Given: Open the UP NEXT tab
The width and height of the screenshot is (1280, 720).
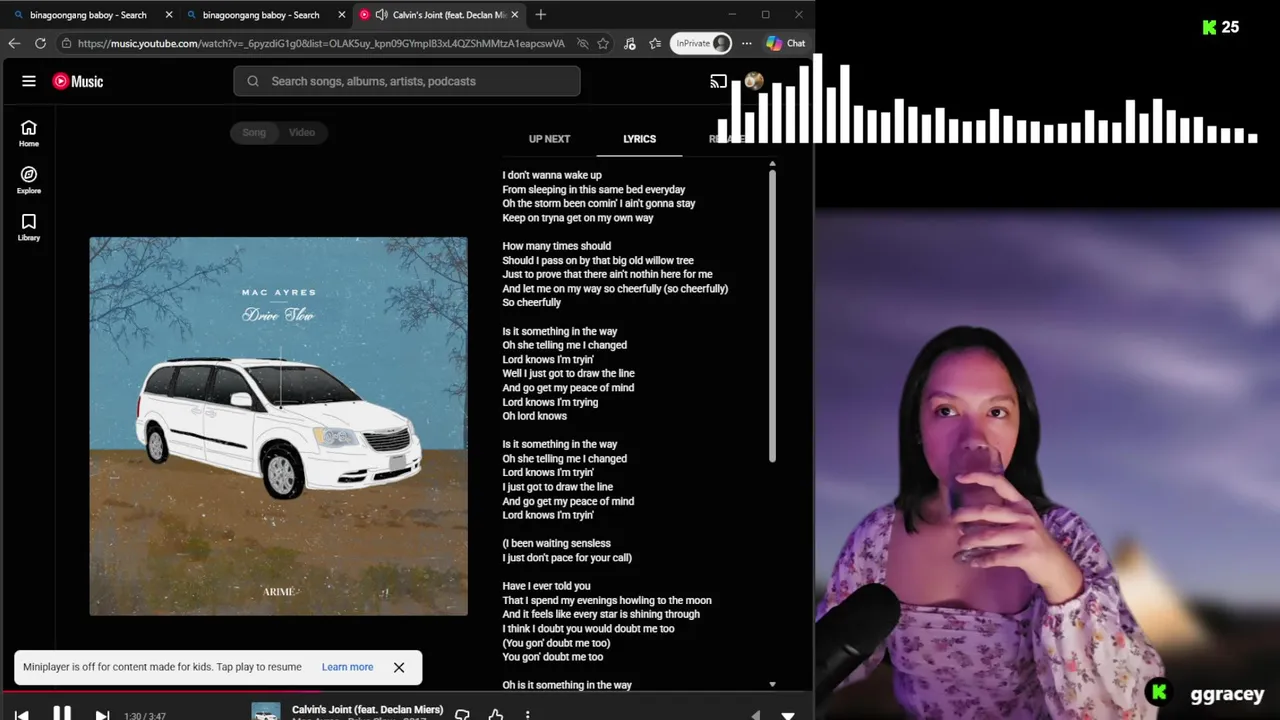Looking at the screenshot, I should coord(549,139).
